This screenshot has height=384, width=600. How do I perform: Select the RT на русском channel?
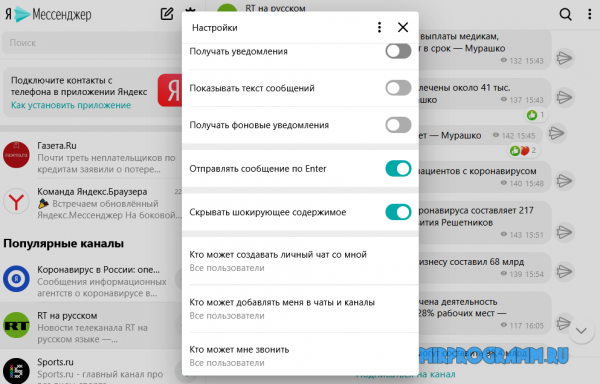pos(92,326)
